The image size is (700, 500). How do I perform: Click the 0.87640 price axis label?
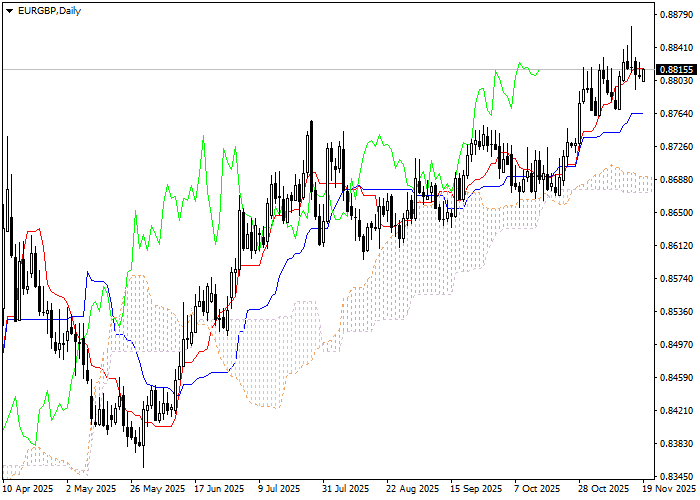(677, 114)
